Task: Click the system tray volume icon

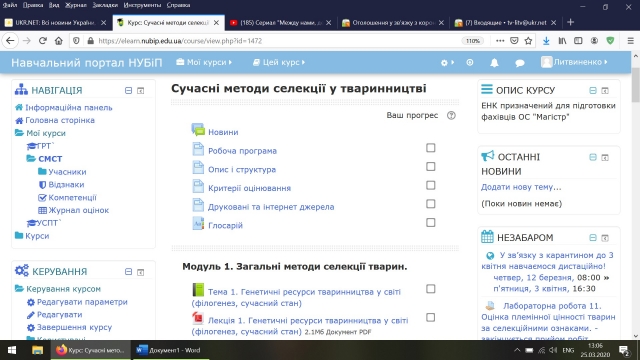Action: coord(553,350)
